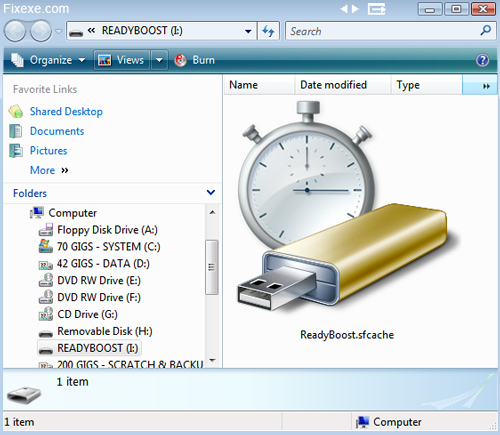Screen dimensions: 500x435
Task: Select 70 GIGS - SYSTEM (C:)
Action: pyautogui.click(x=109, y=247)
